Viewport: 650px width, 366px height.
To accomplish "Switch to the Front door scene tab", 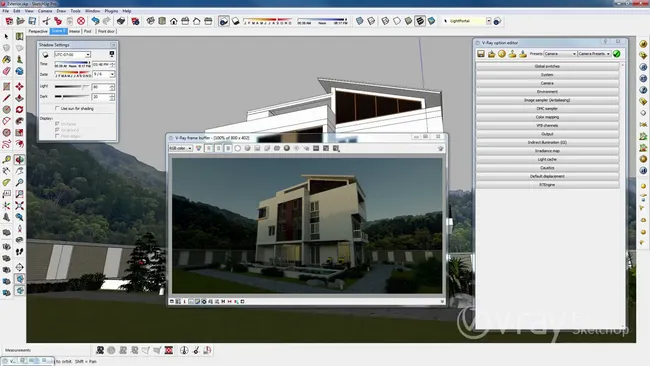I will pyautogui.click(x=106, y=31).
